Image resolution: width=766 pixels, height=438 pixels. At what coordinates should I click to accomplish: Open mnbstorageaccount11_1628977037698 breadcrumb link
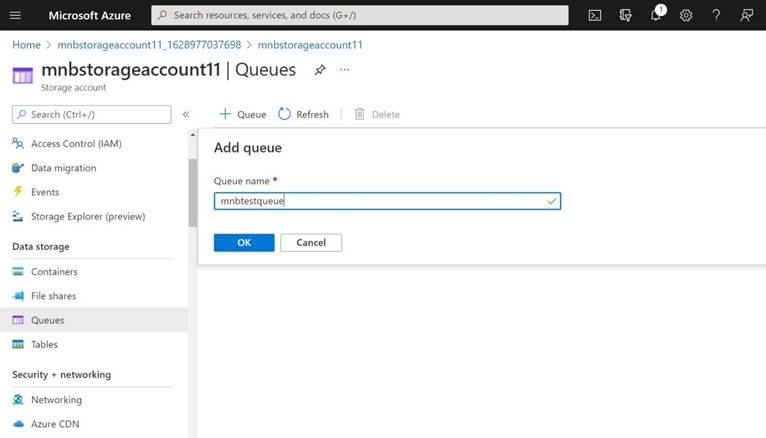[149, 45]
